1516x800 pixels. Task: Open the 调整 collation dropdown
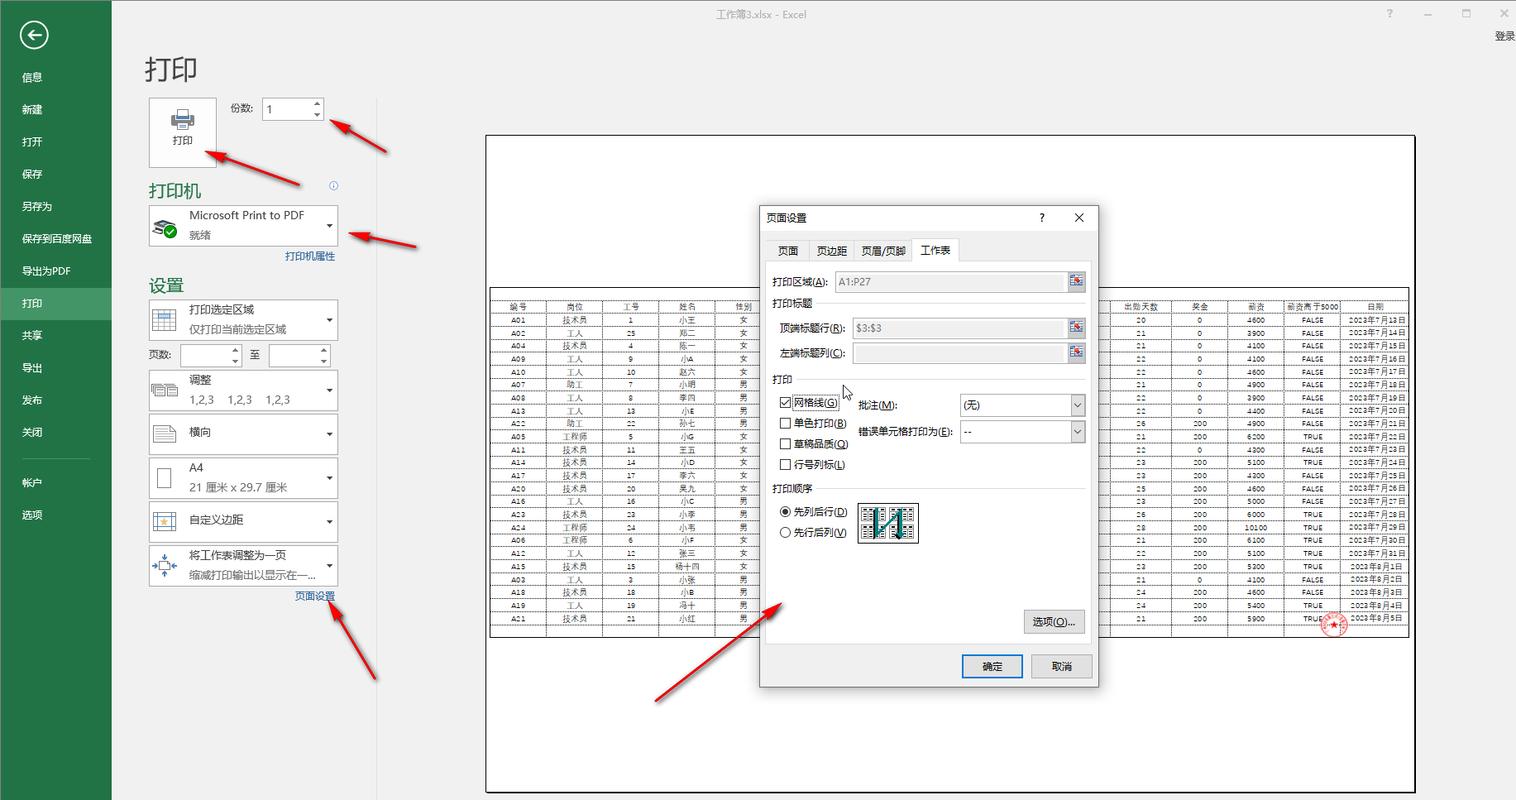tap(243, 390)
